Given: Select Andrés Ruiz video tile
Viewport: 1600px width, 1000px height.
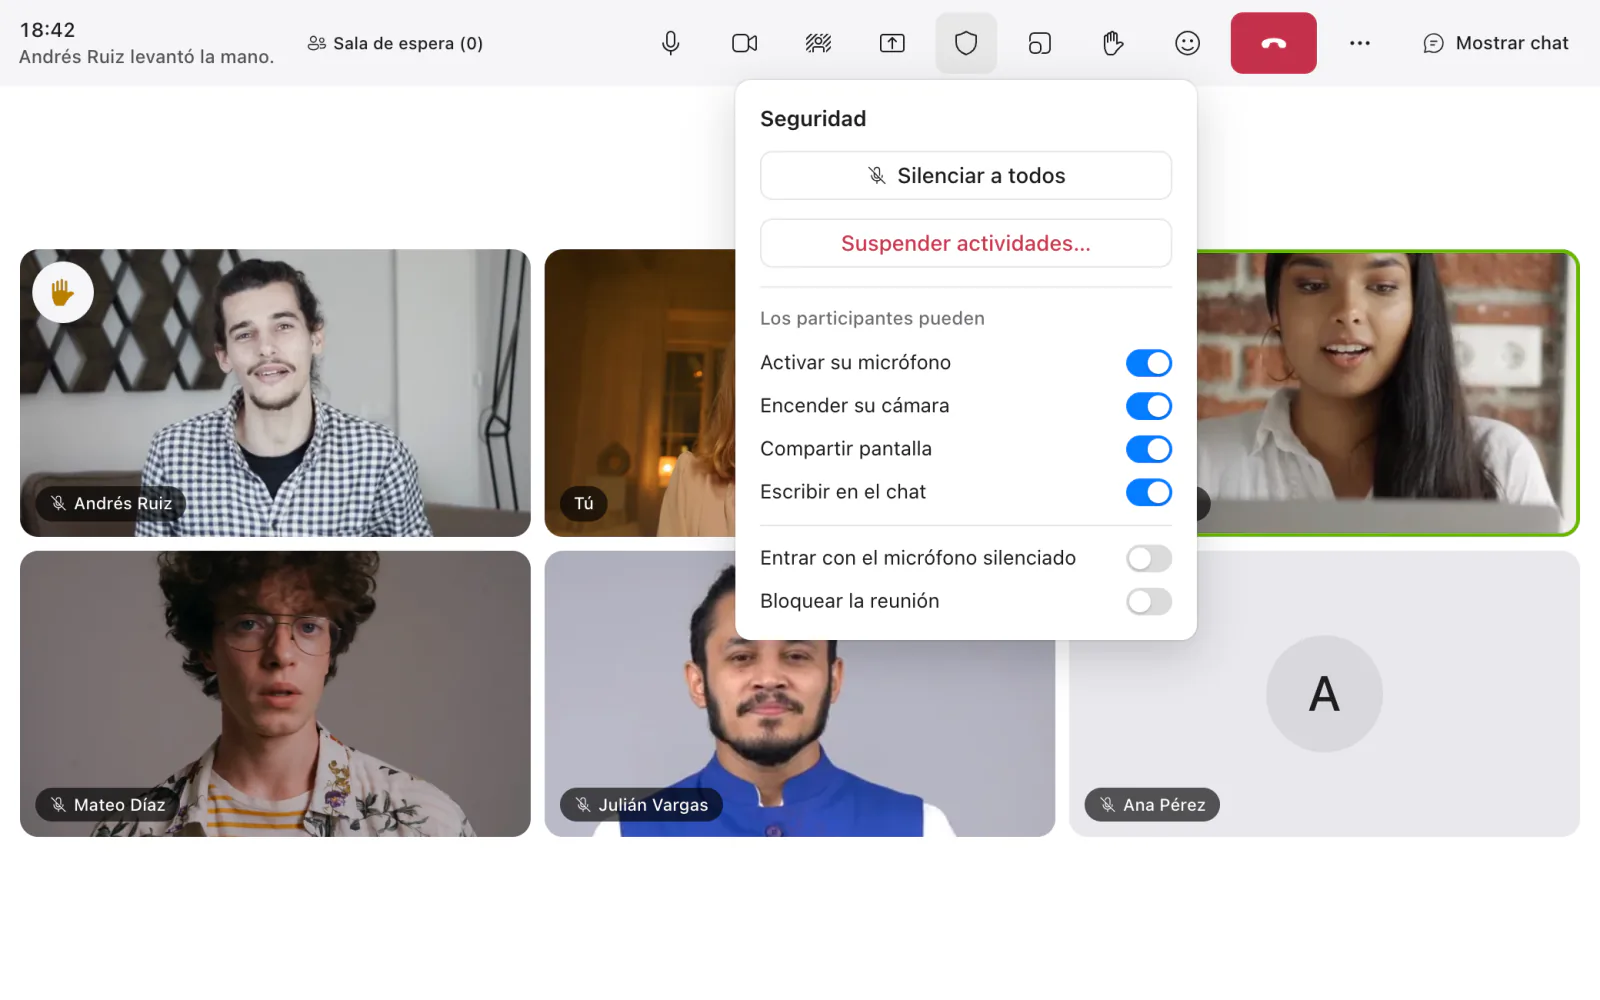Looking at the screenshot, I should [275, 393].
